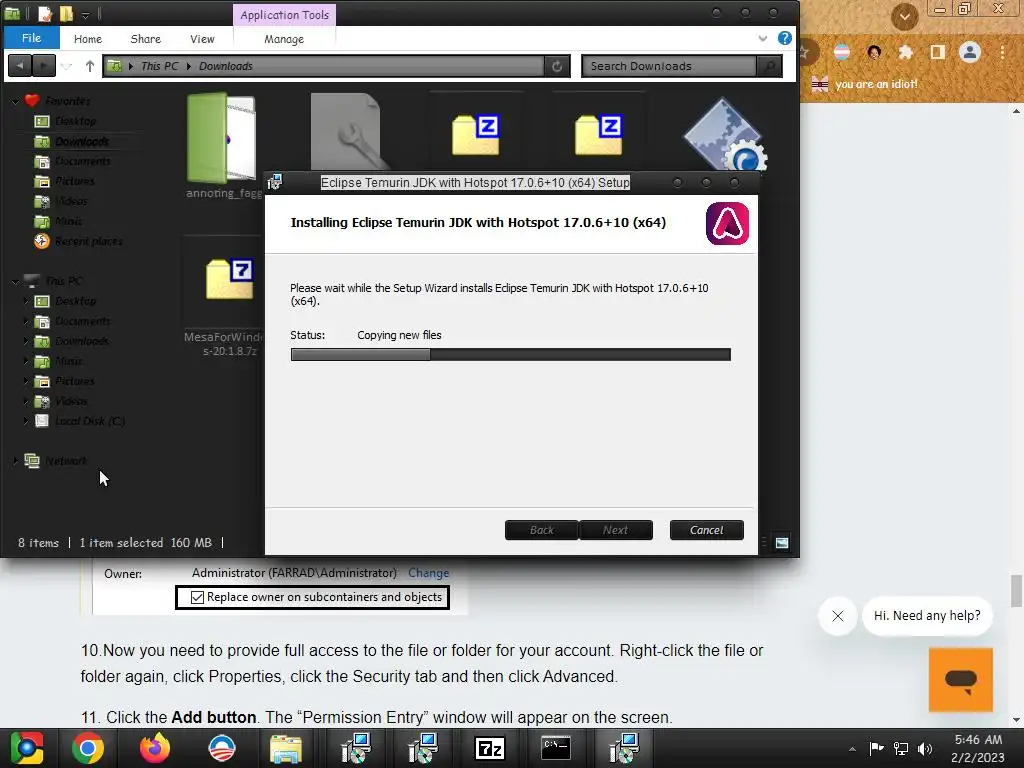Open Explorer's blue Help icon

click(784, 38)
